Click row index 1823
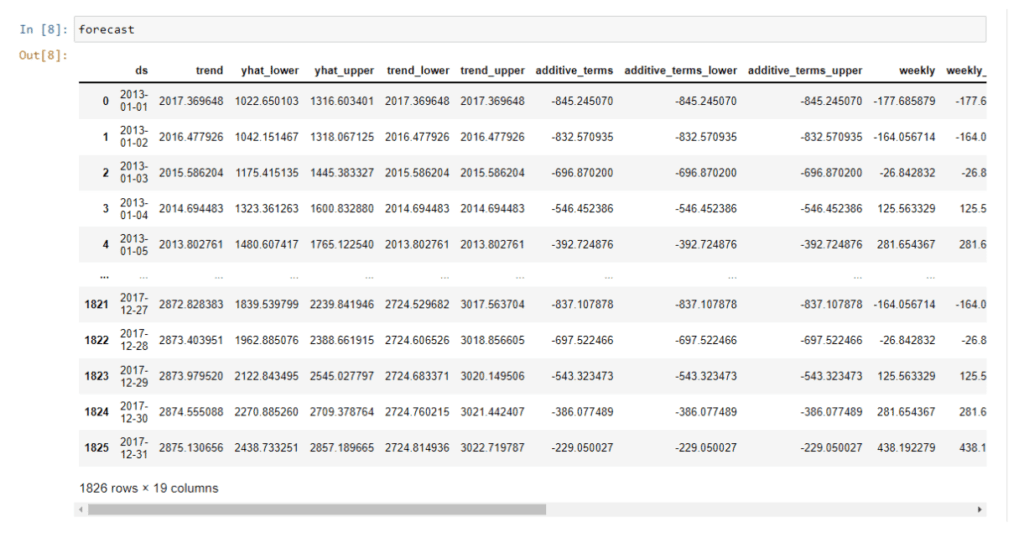The width and height of the screenshot is (1024, 538). 97,376
